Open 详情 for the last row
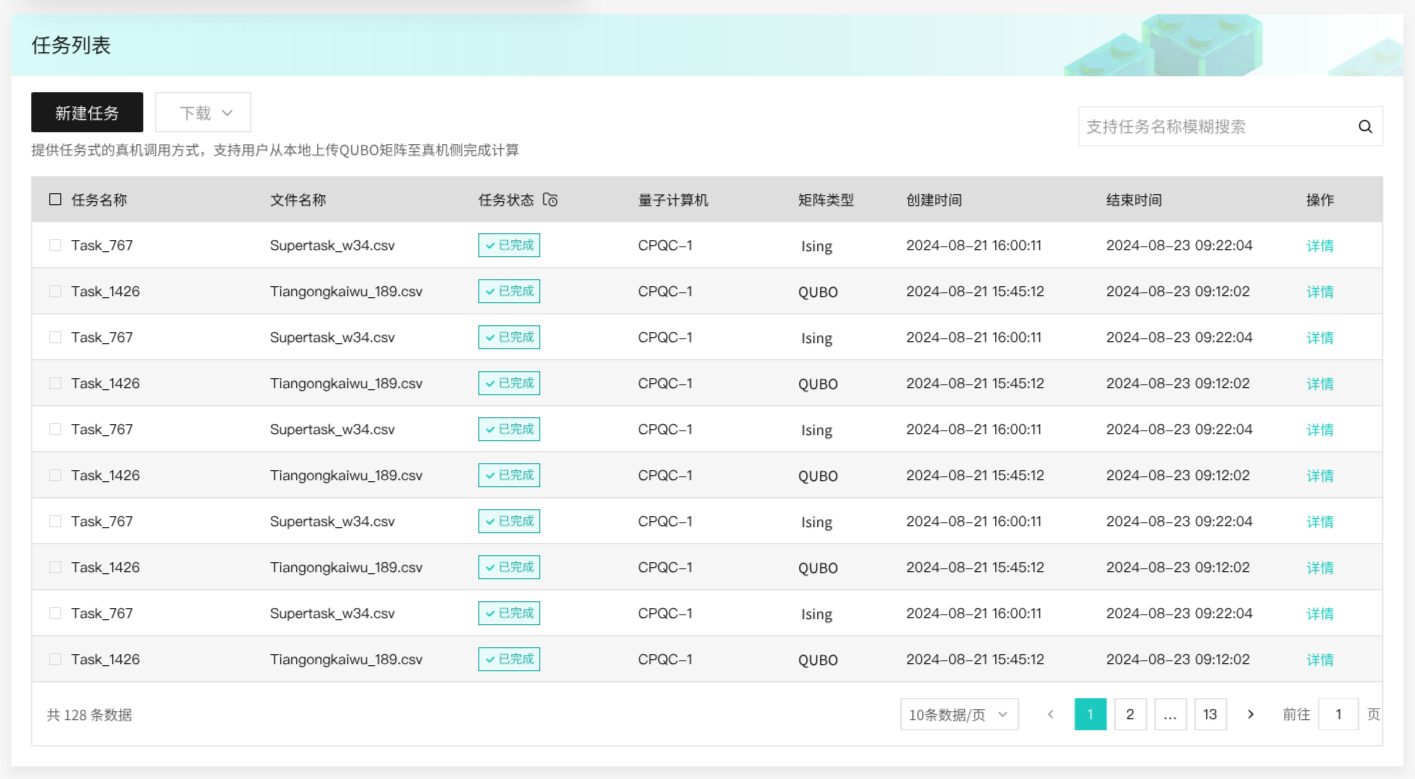 coord(1320,660)
